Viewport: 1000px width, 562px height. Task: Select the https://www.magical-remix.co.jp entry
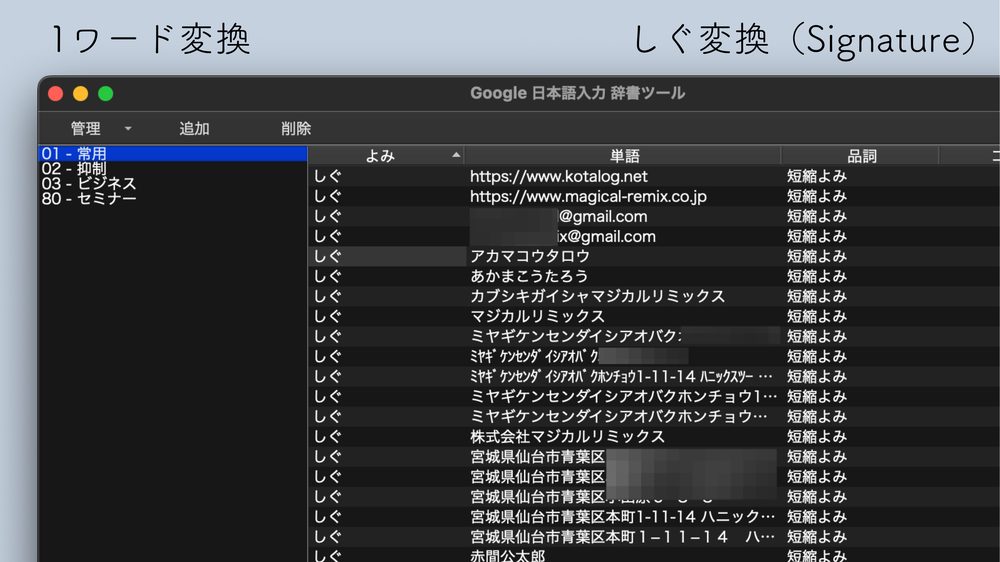click(588, 196)
